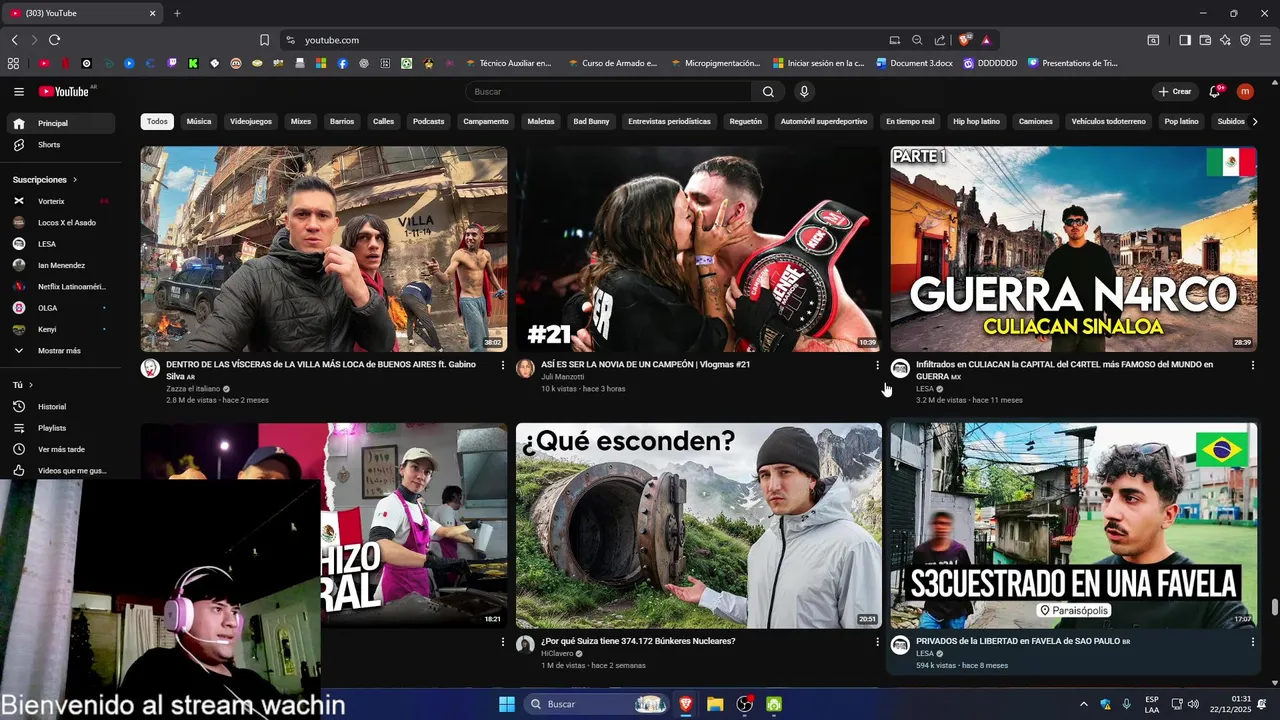Viewport: 1280px width, 720px height.
Task: Open options for Zazza el italiano video
Action: click(x=503, y=366)
